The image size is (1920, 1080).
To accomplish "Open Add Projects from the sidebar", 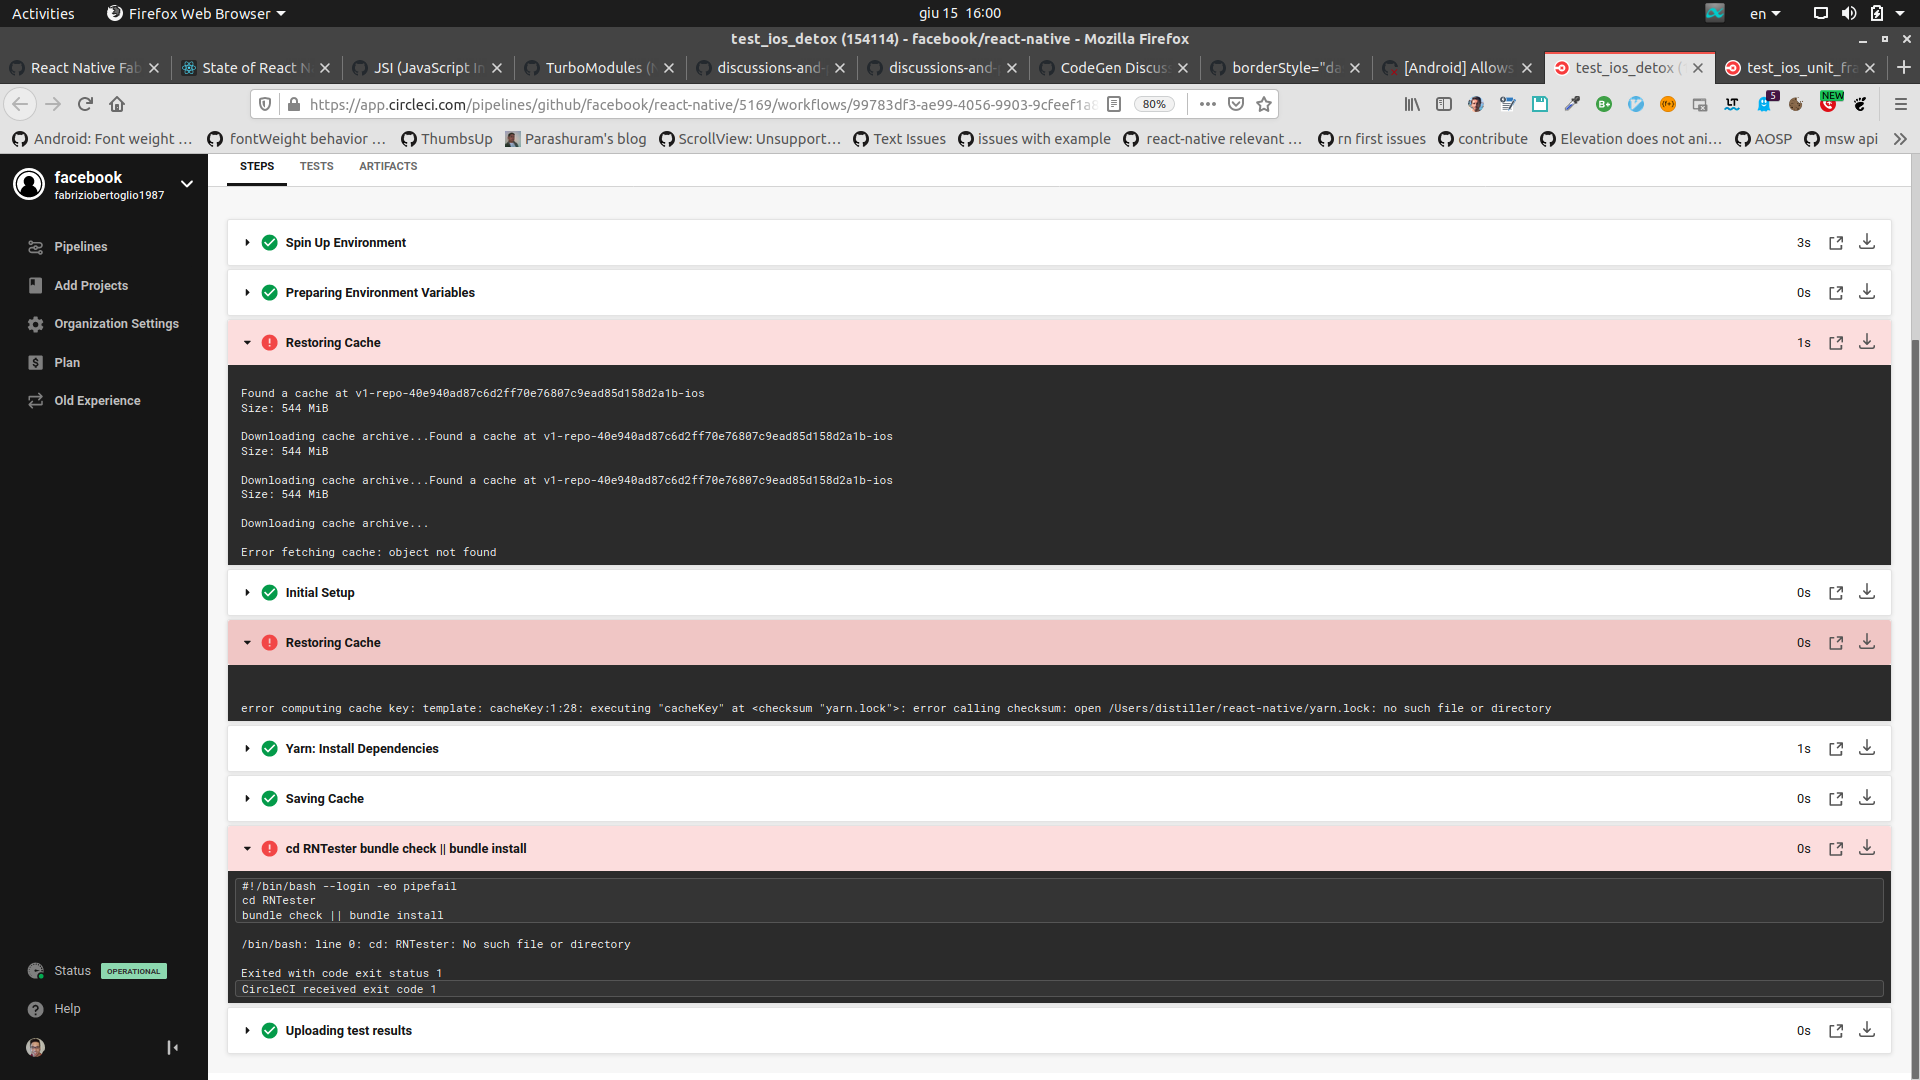I will (91, 285).
